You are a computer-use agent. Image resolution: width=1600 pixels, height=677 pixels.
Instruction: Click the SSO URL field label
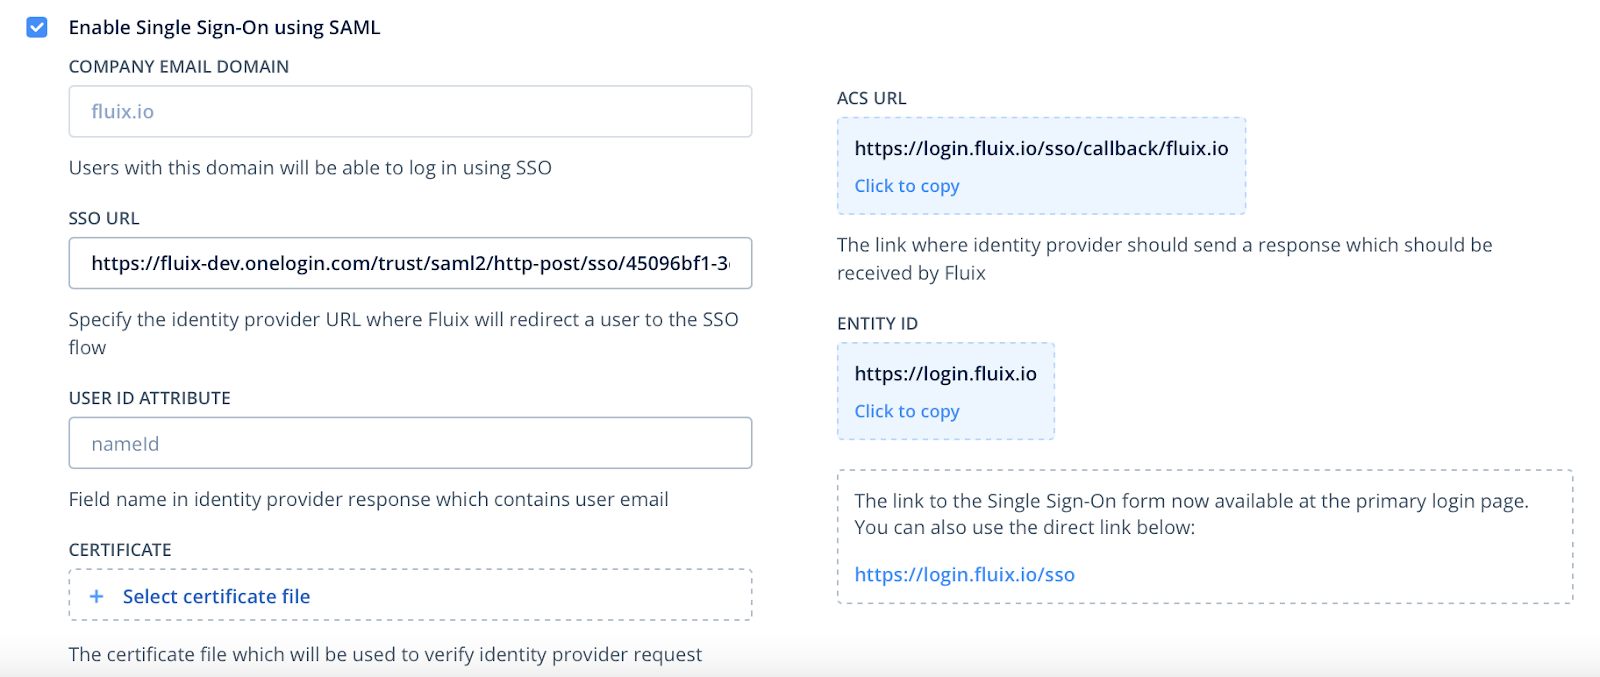[x=104, y=218]
